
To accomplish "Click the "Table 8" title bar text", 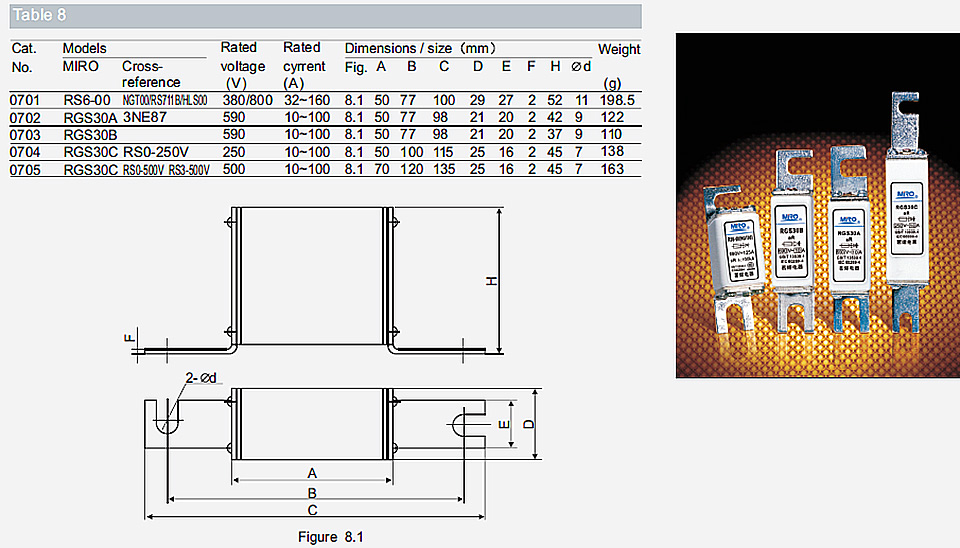I will 39,15.
